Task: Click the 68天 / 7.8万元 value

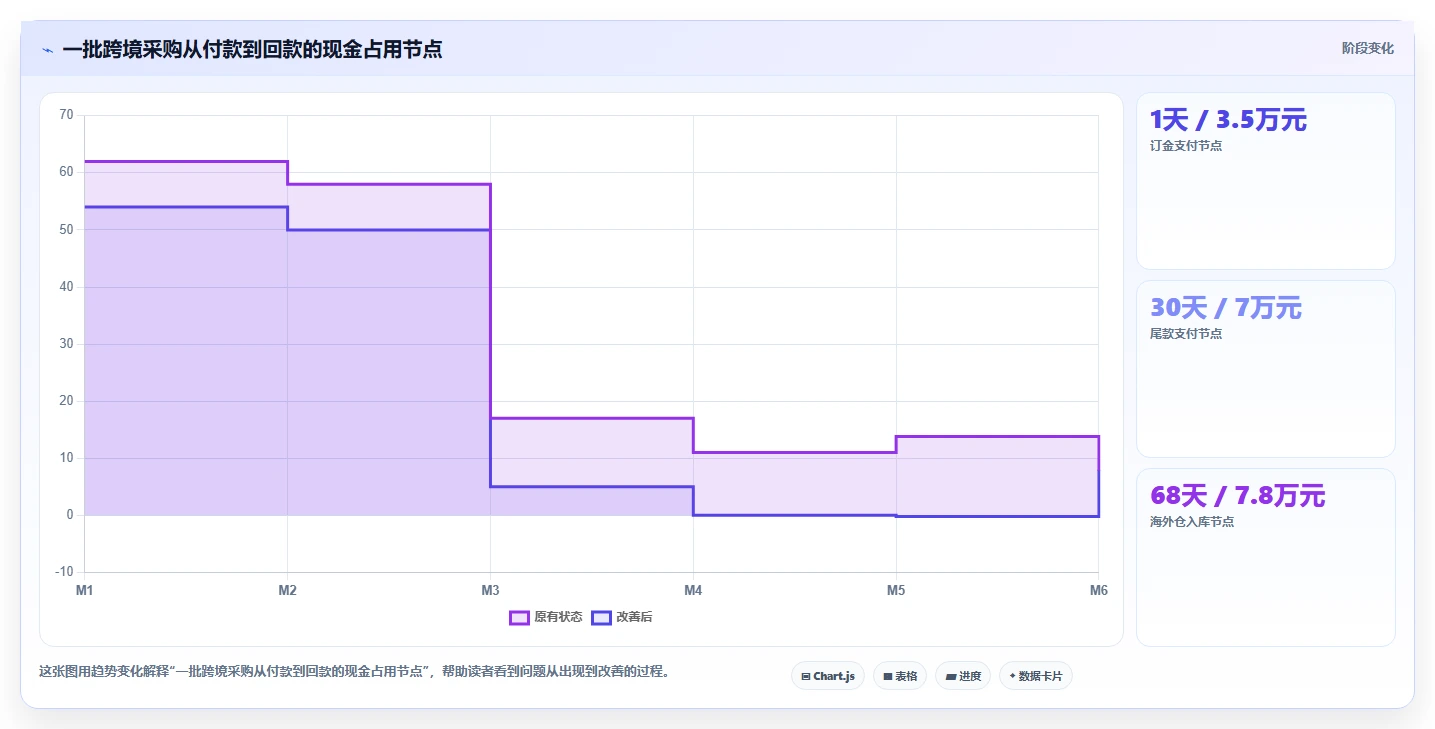Action: 1237,496
